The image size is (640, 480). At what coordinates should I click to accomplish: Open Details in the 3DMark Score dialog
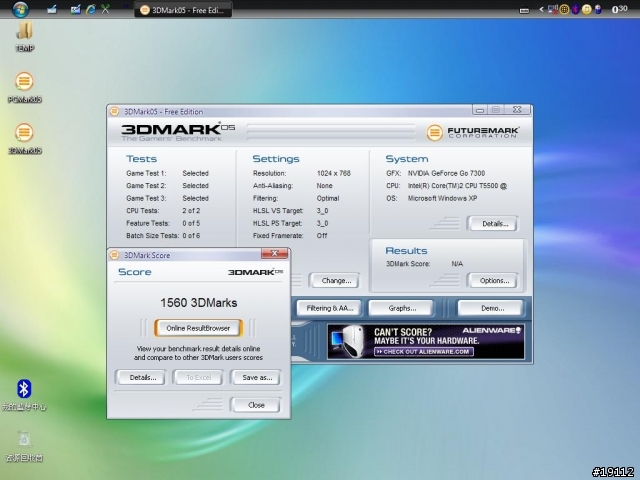pos(141,378)
